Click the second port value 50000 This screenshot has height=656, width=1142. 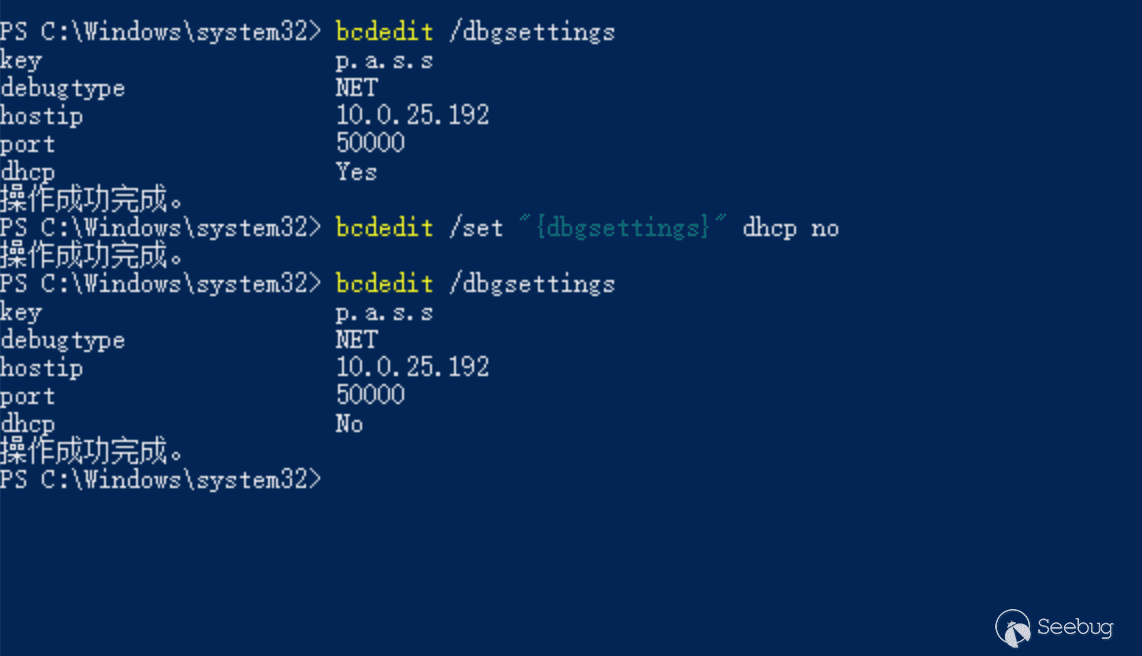370,395
